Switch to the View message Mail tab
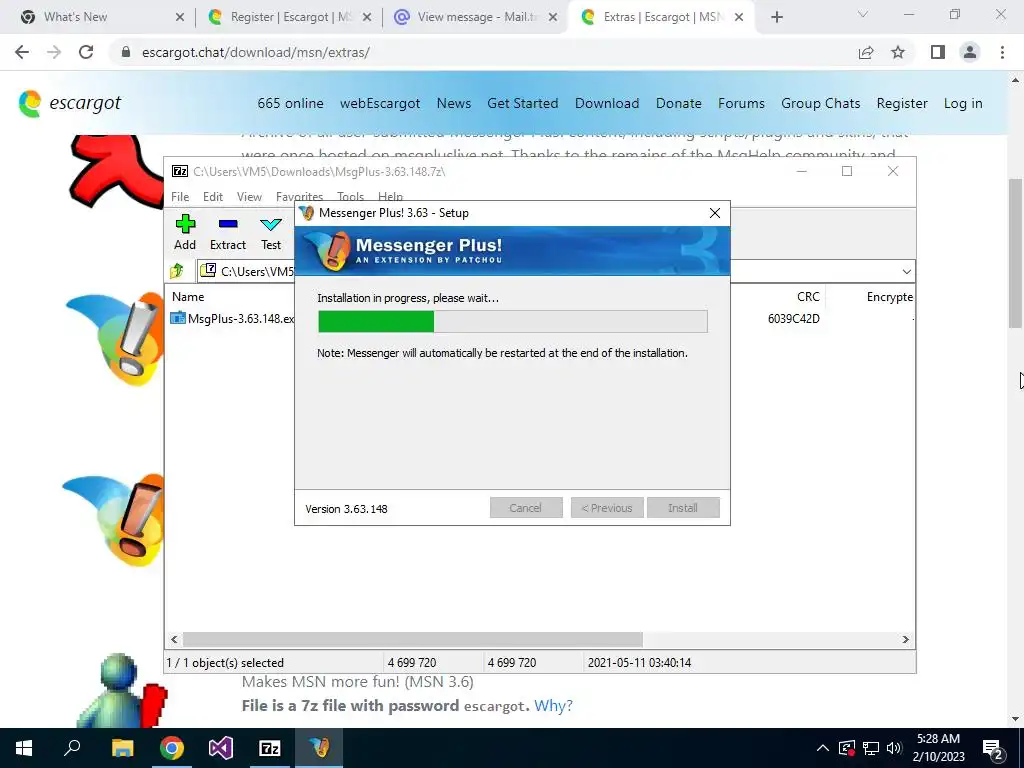 [x=475, y=17]
